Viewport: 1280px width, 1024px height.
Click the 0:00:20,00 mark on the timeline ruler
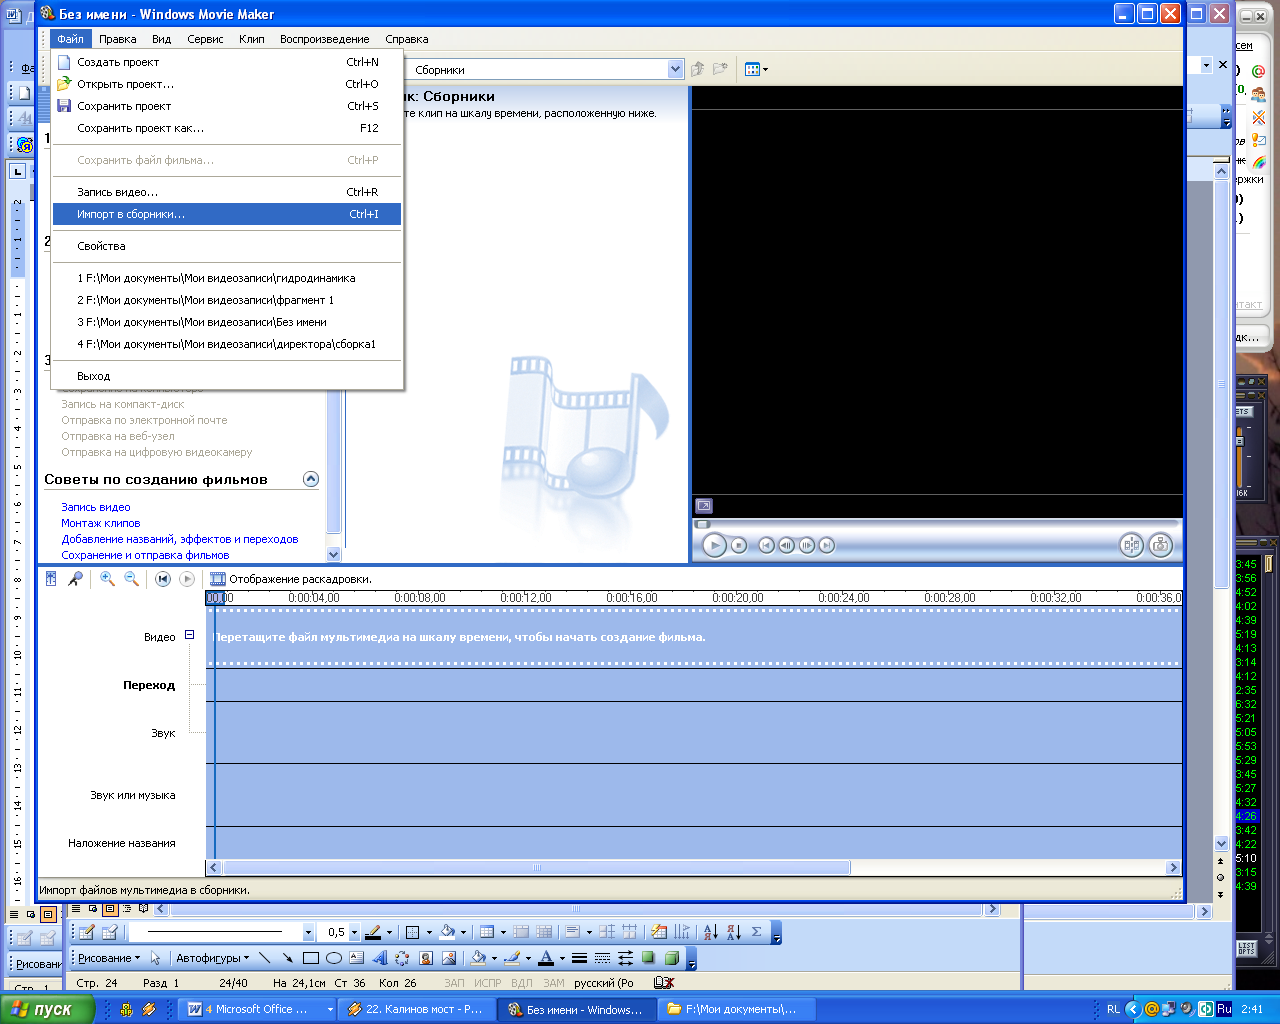click(x=738, y=598)
